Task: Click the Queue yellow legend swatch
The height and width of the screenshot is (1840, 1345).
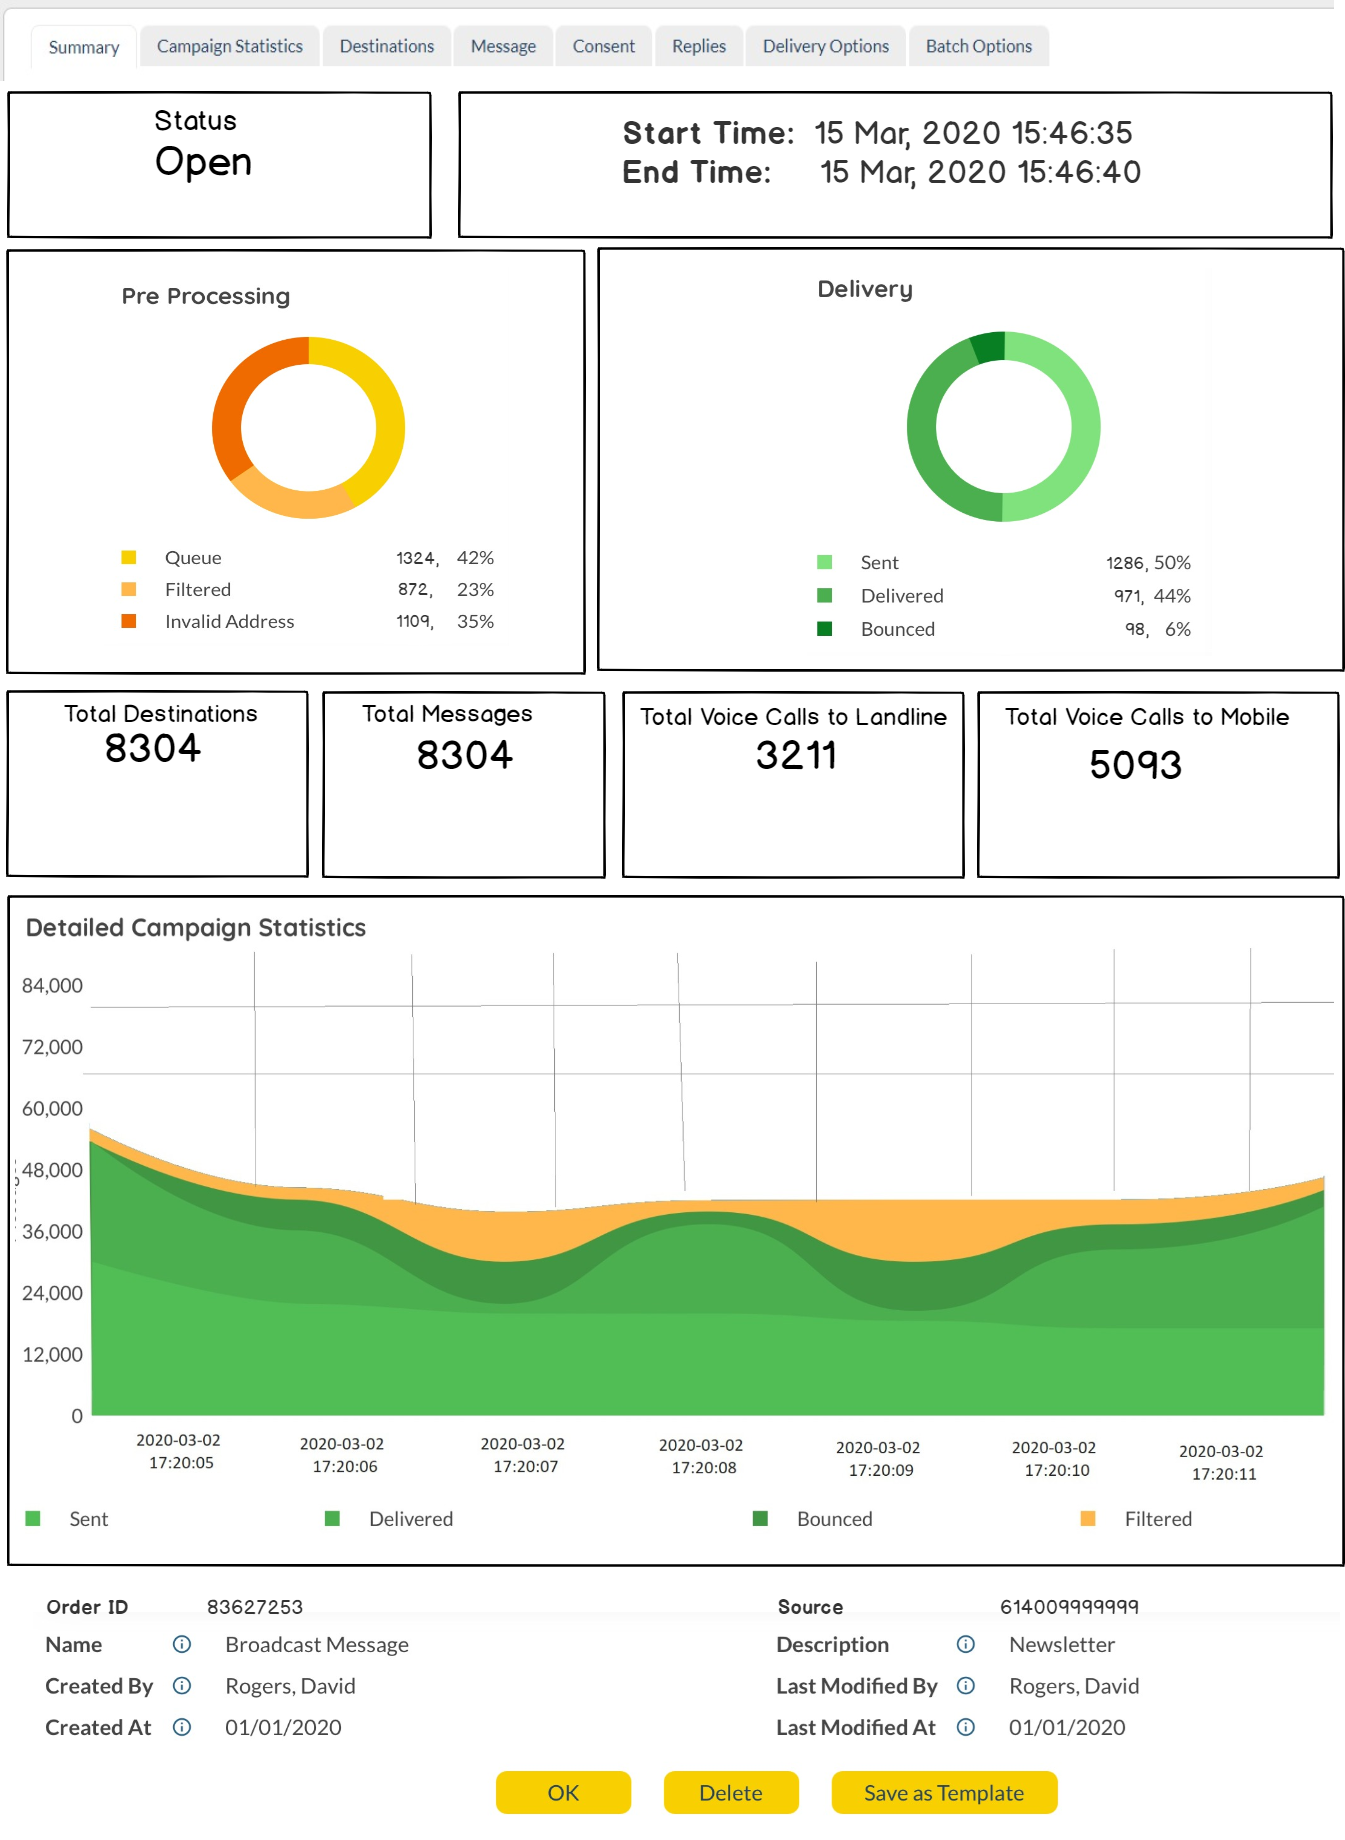Action: pos(129,558)
